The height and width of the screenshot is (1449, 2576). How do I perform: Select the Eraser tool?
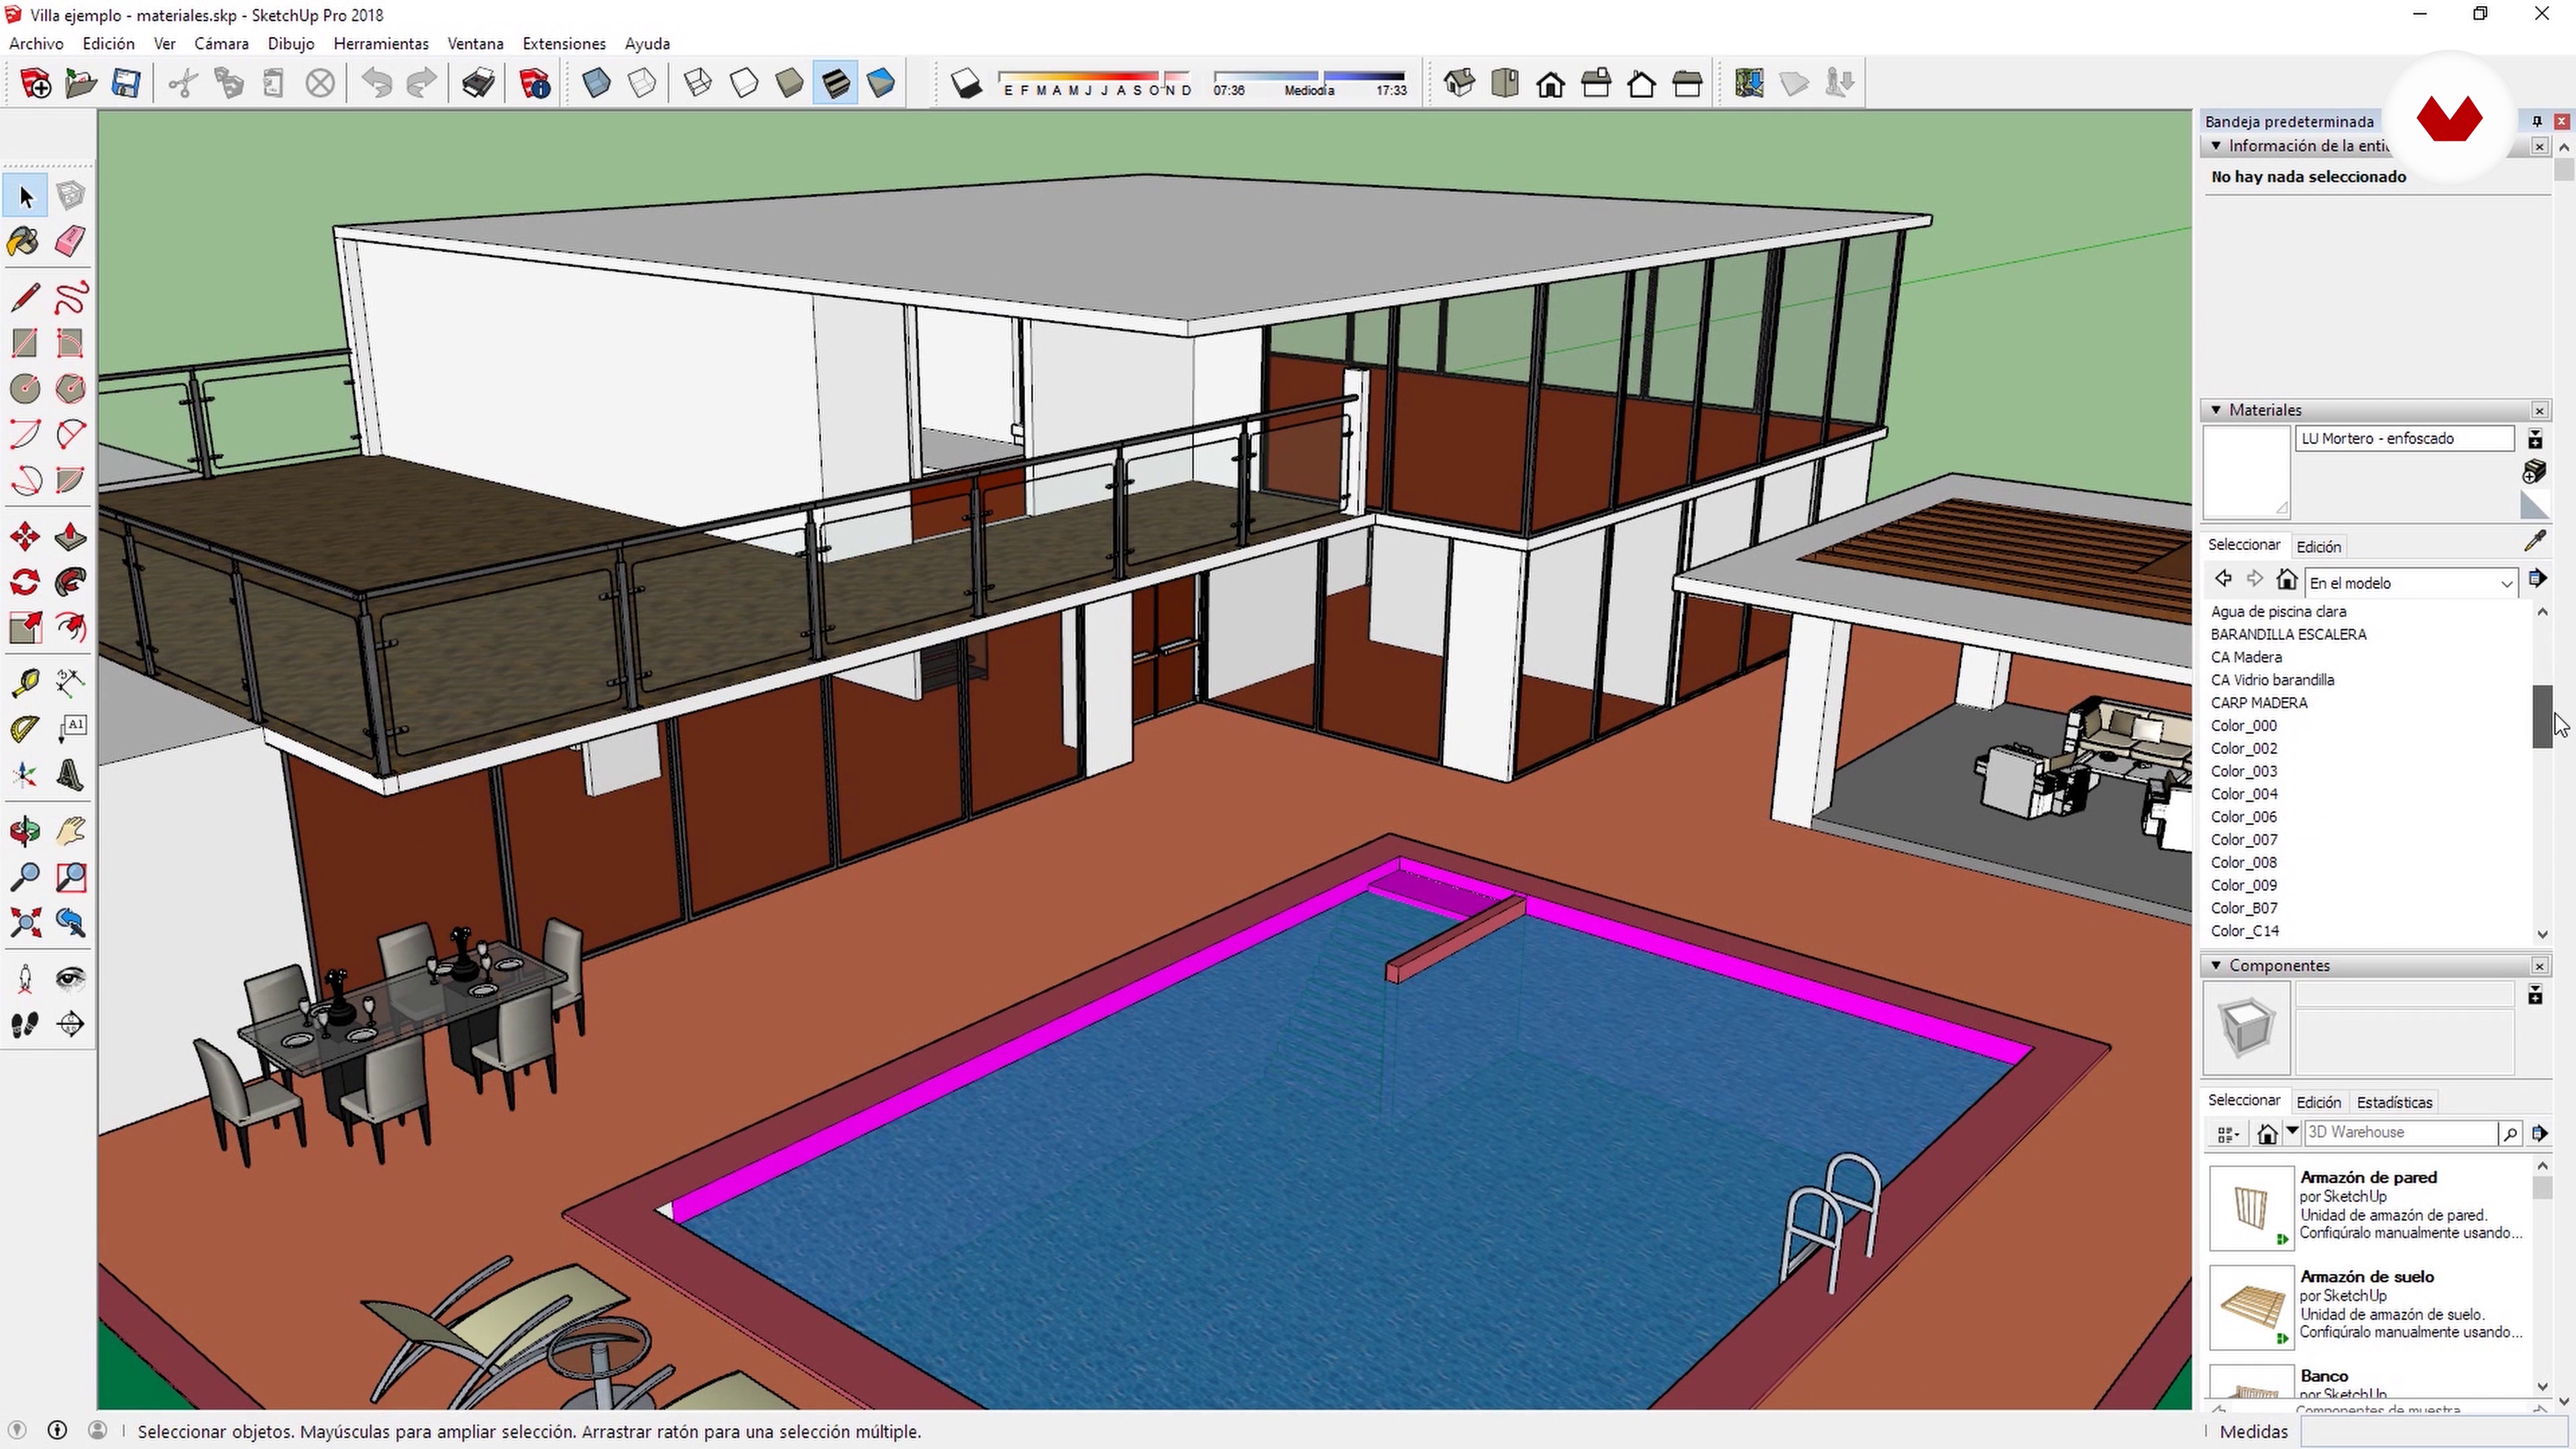tap(70, 241)
